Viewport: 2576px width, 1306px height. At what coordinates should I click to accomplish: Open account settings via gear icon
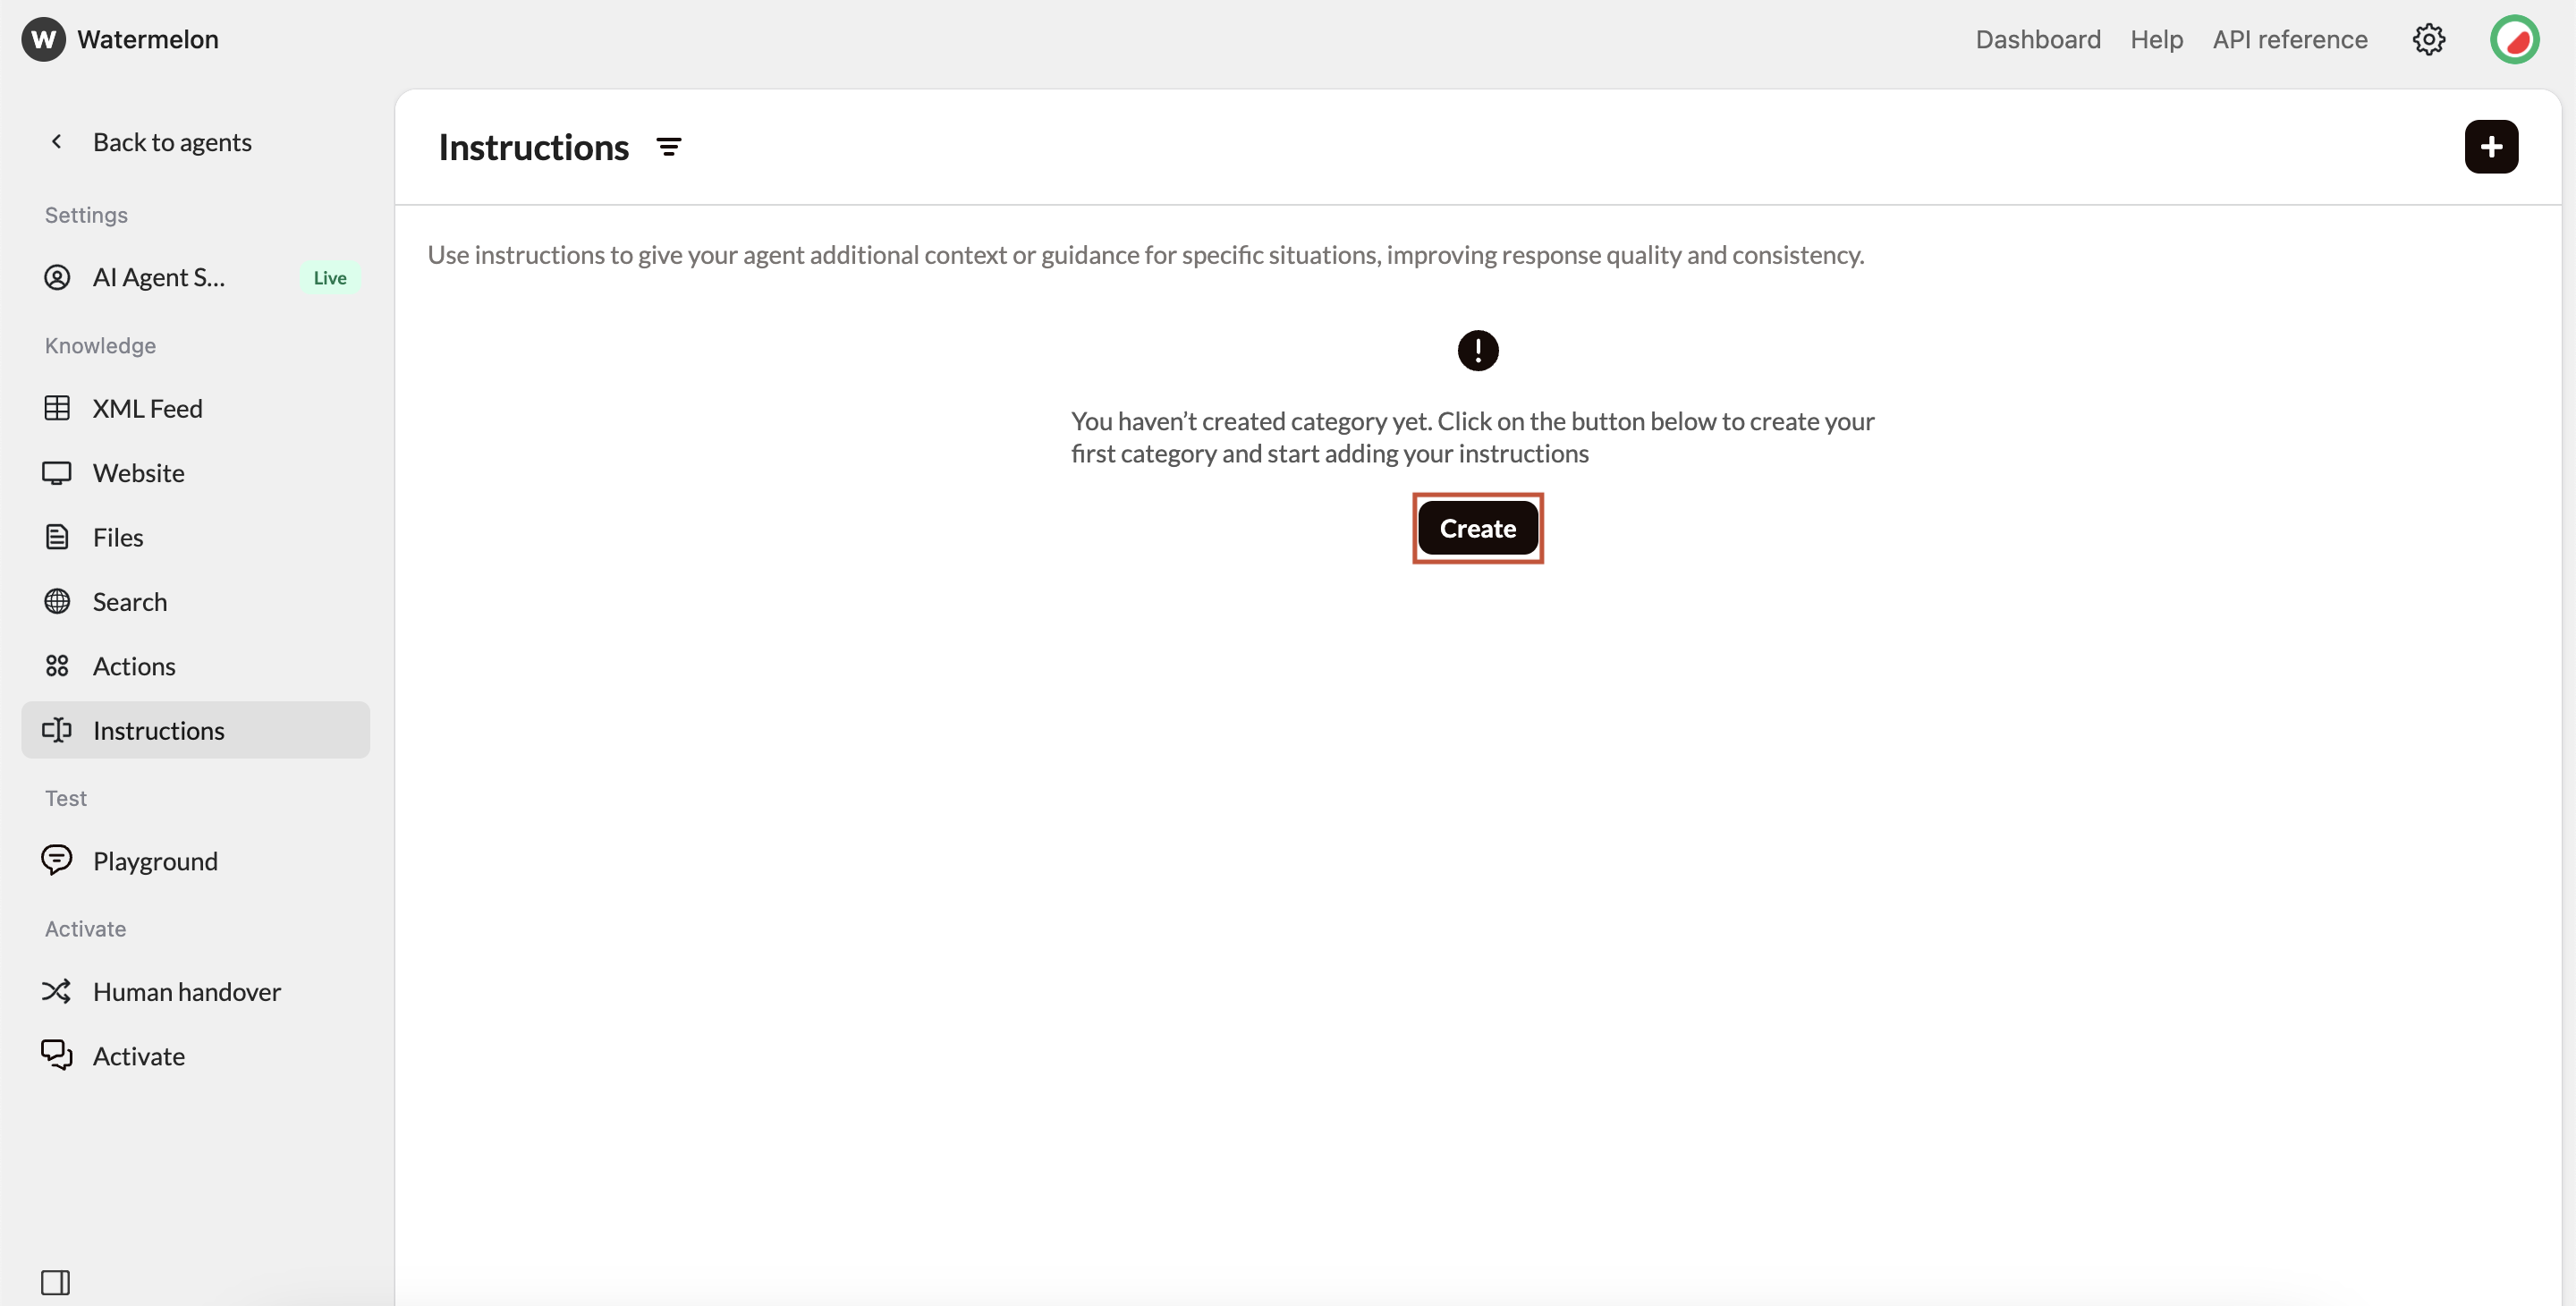click(2429, 39)
